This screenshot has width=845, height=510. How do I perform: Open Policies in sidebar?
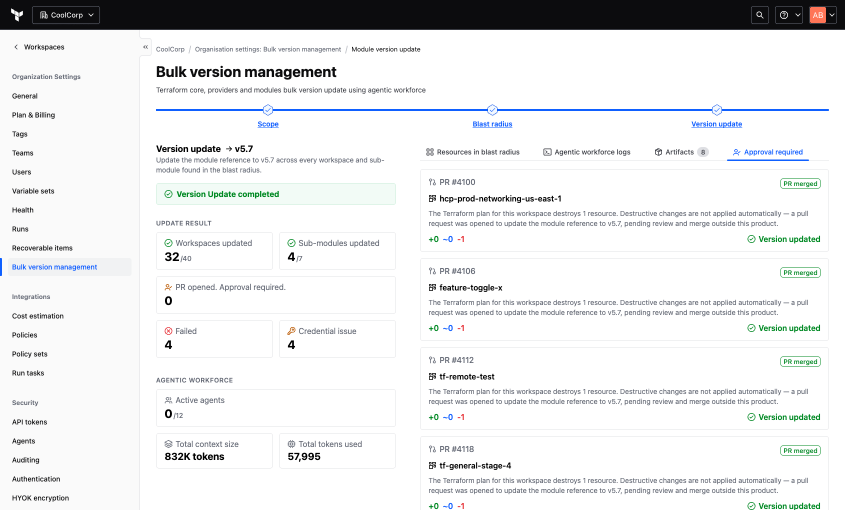pyautogui.click(x=24, y=335)
